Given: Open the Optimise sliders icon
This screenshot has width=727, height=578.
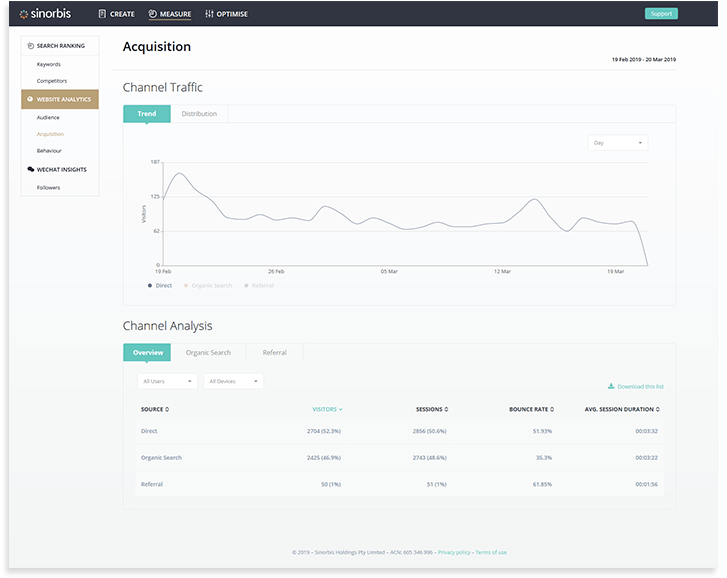Looking at the screenshot, I should tap(210, 14).
